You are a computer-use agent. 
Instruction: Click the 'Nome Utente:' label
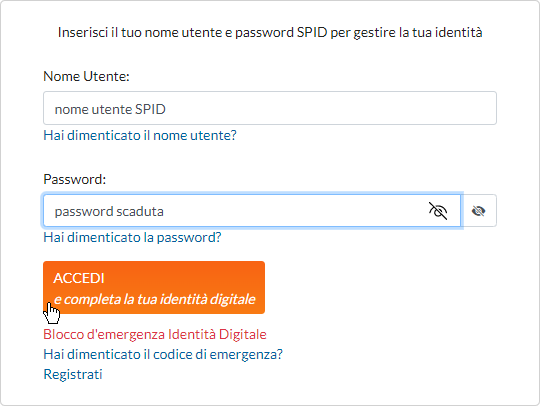86,76
